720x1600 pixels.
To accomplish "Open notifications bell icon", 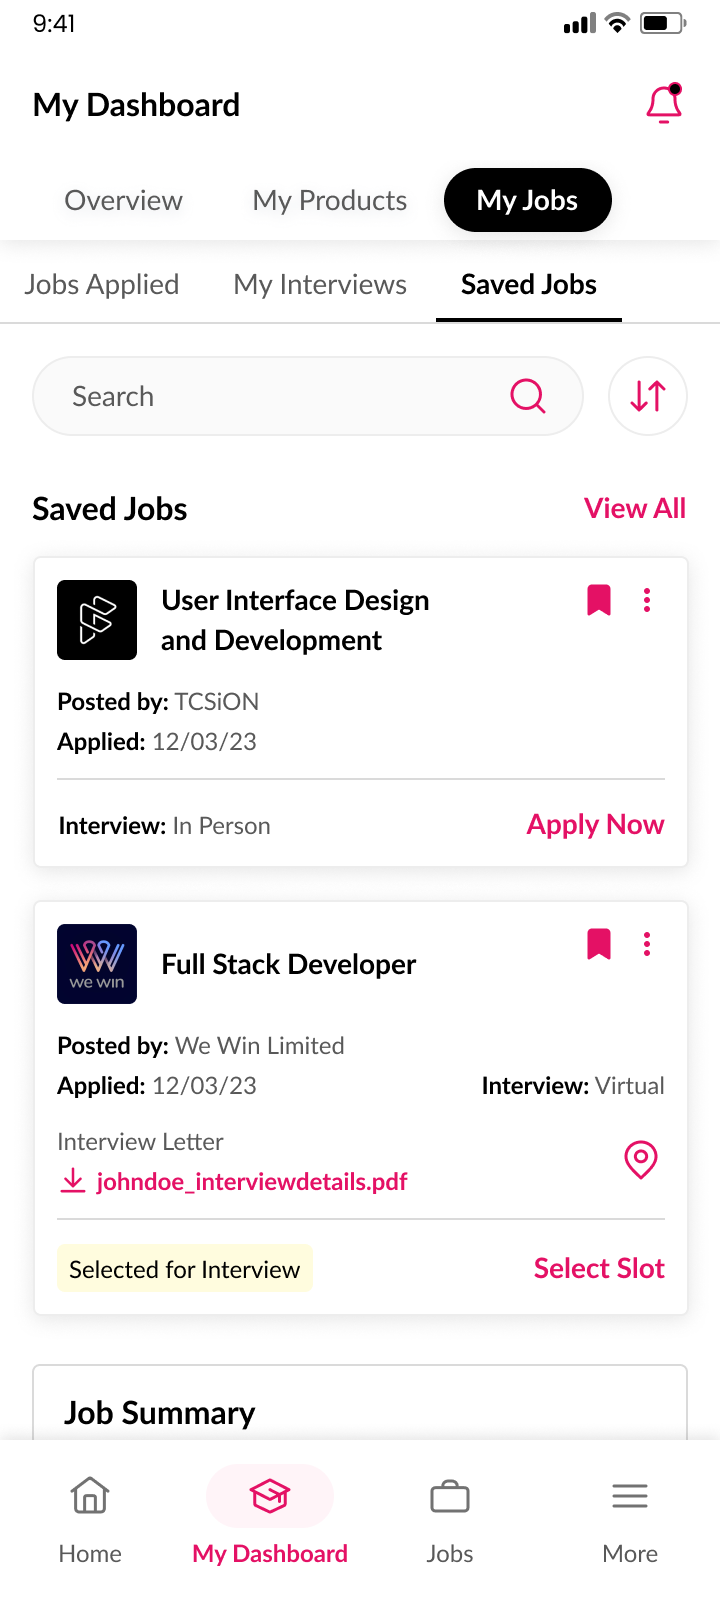I will click(x=664, y=104).
